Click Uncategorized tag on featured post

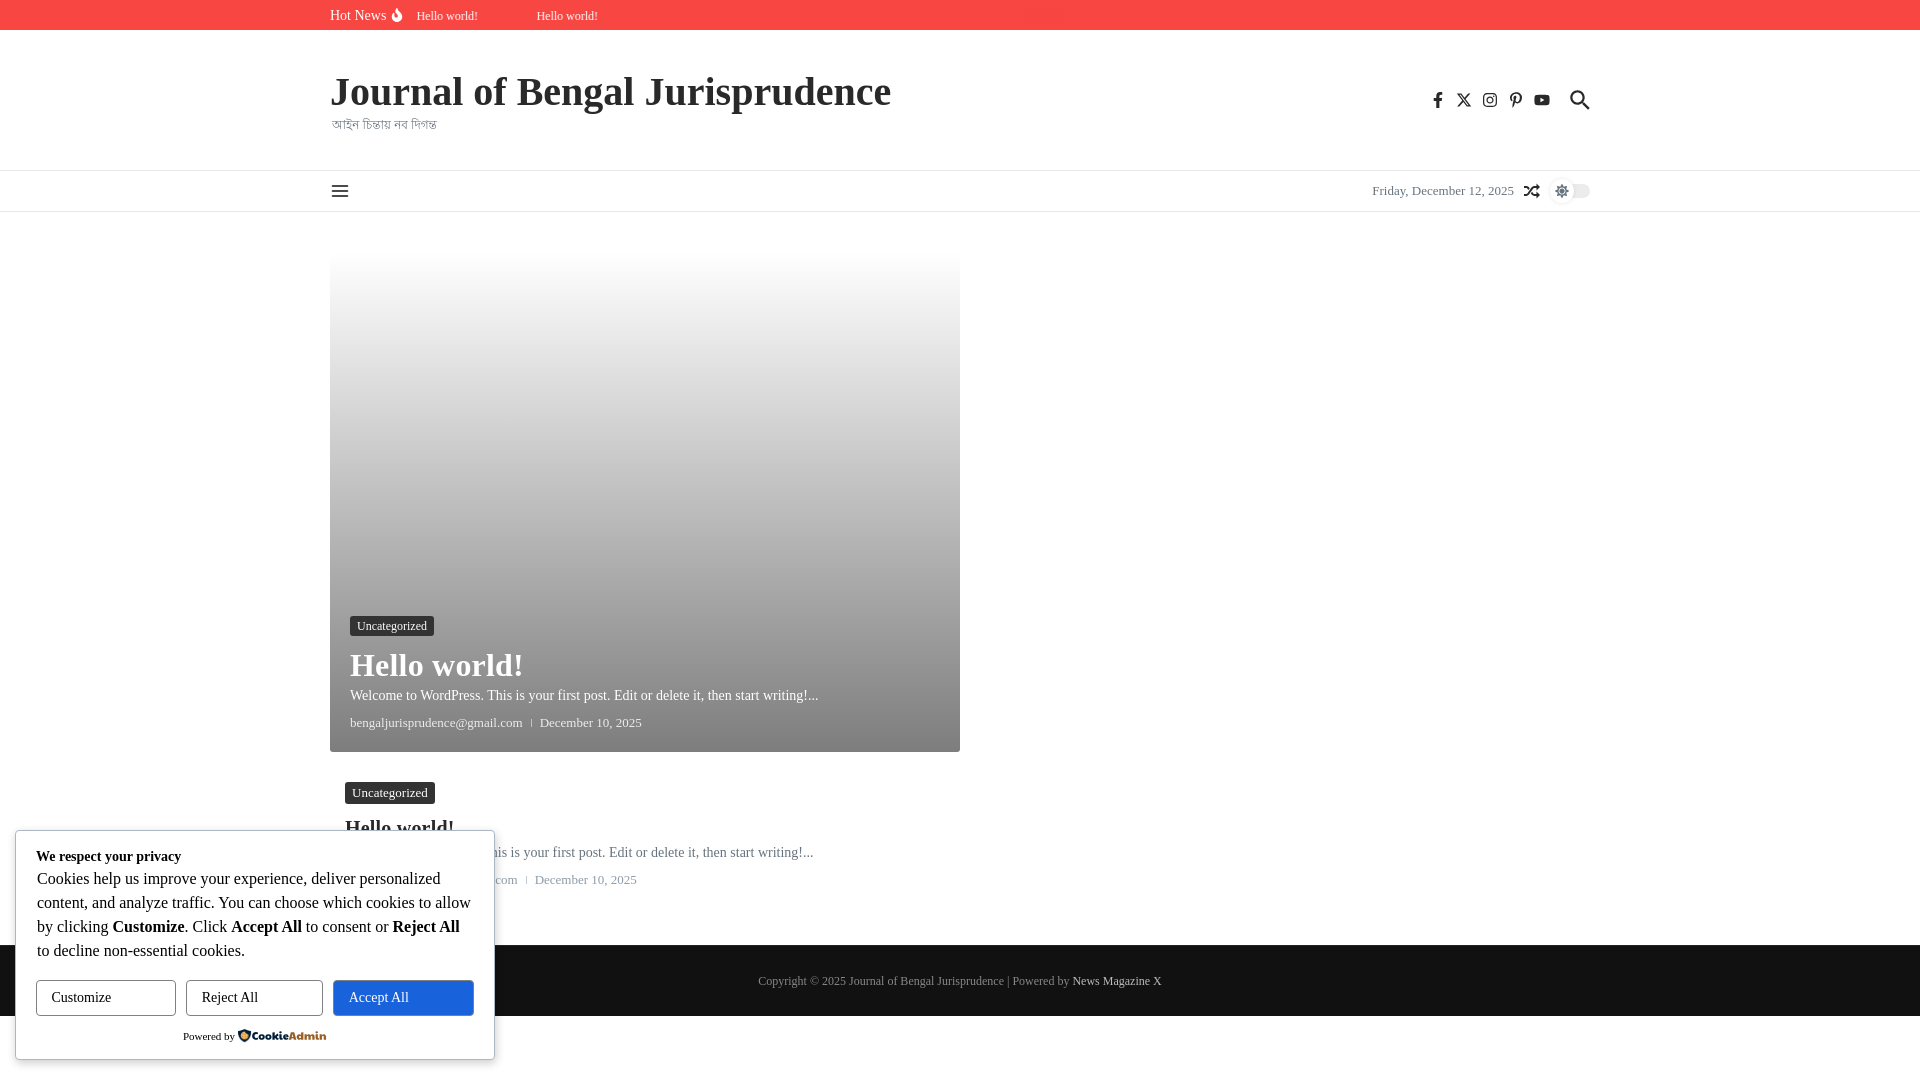(x=392, y=626)
